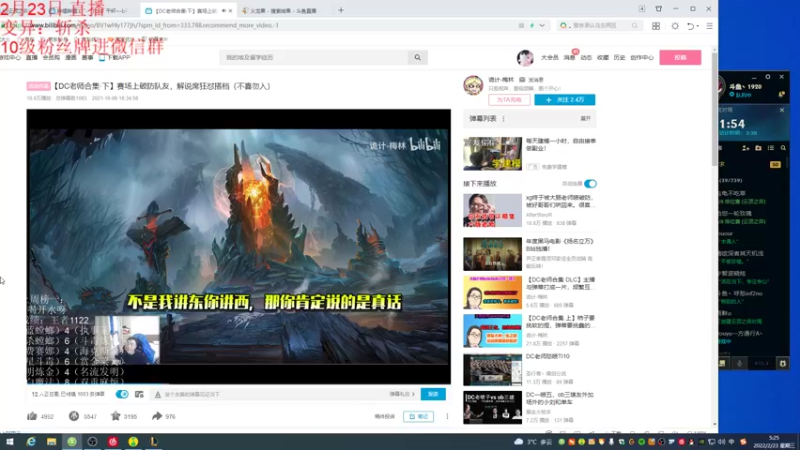
Task: Click the coin icon below video
Action: (x=74, y=416)
